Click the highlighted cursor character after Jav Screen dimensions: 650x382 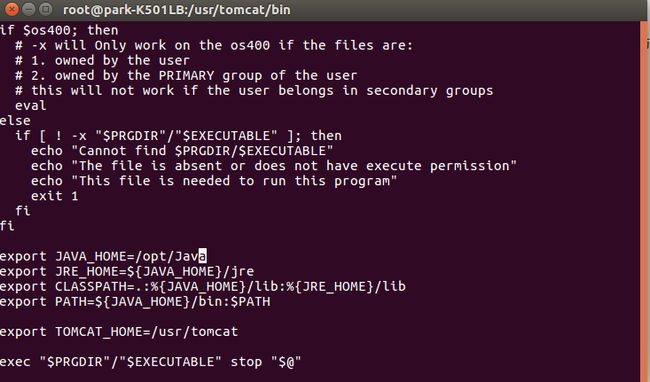(x=202, y=256)
